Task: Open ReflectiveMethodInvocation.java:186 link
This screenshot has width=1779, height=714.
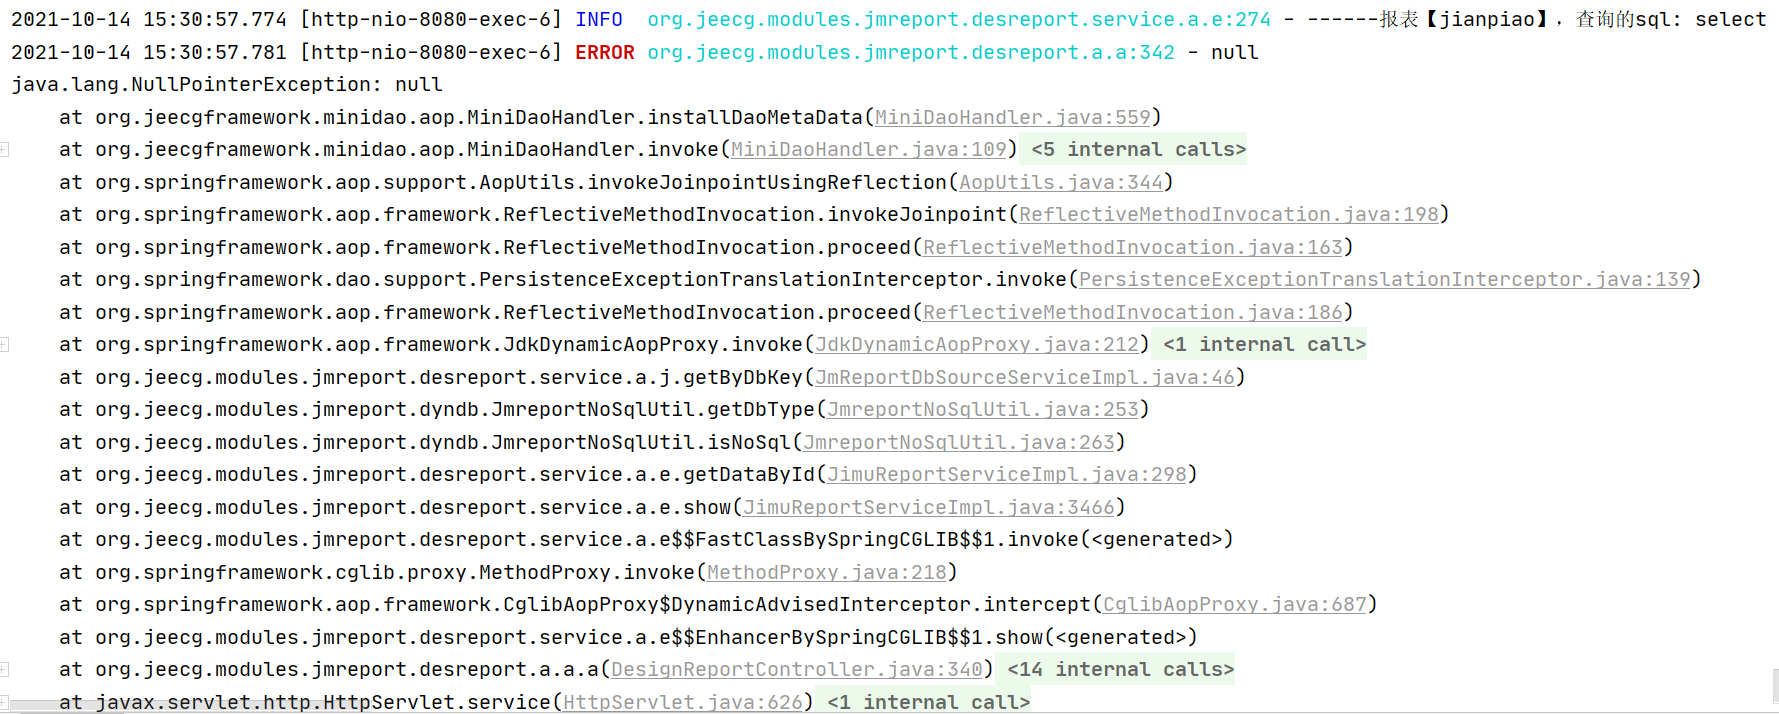Action: click(1133, 312)
